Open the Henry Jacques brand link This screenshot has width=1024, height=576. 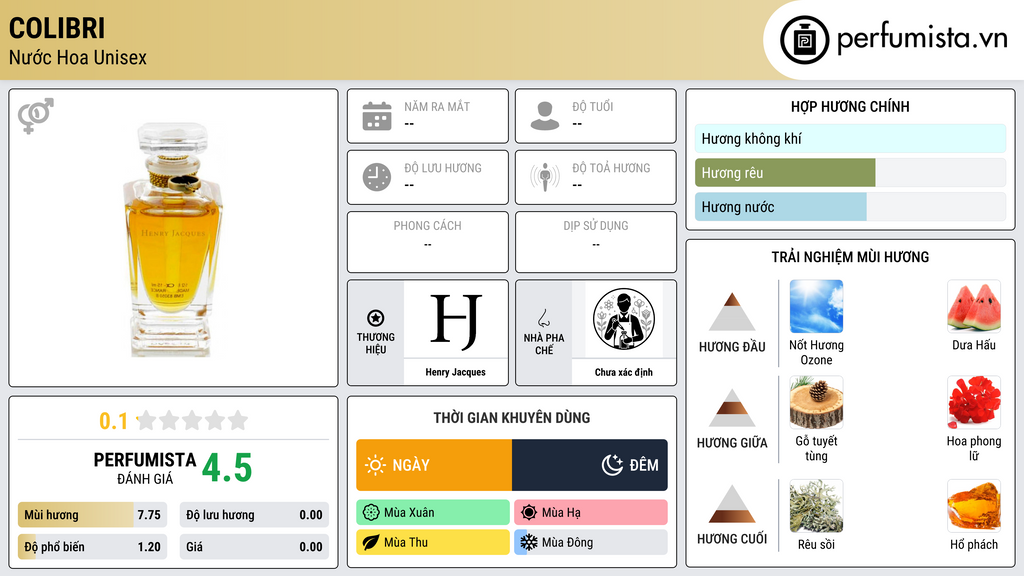pyautogui.click(x=455, y=372)
